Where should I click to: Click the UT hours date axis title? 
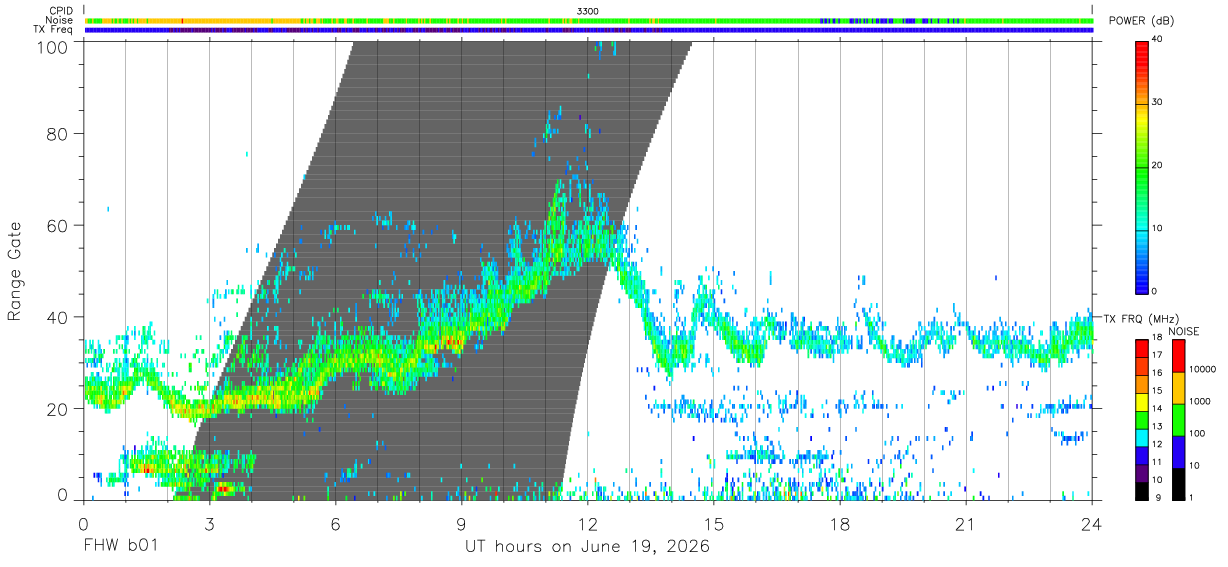pos(587,547)
